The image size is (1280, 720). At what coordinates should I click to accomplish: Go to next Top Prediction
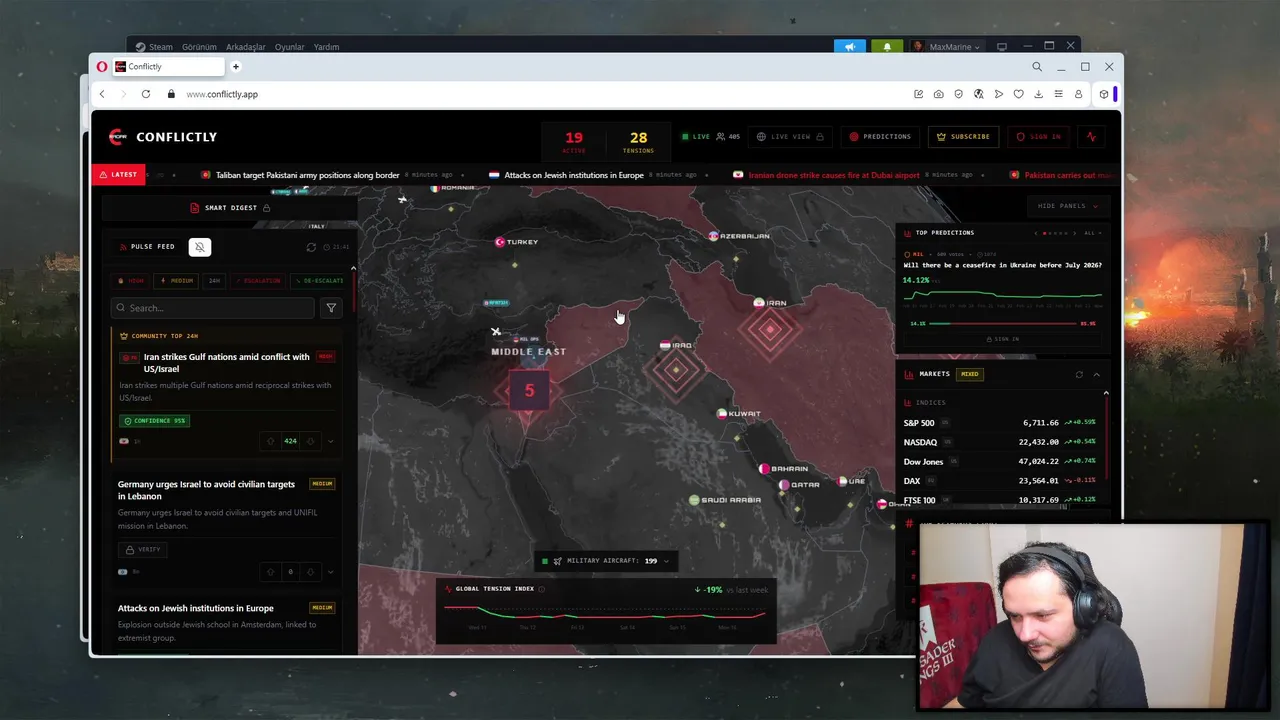coord(1075,233)
